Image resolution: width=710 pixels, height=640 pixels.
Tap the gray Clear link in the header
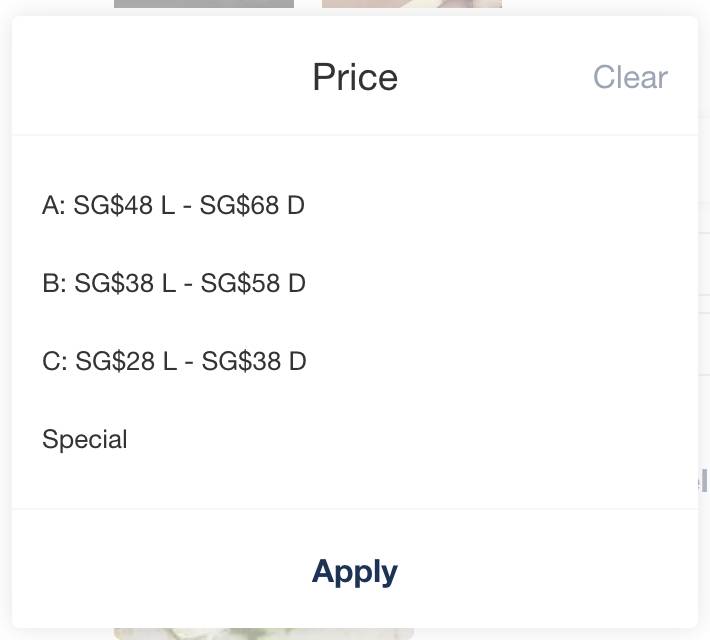click(630, 77)
